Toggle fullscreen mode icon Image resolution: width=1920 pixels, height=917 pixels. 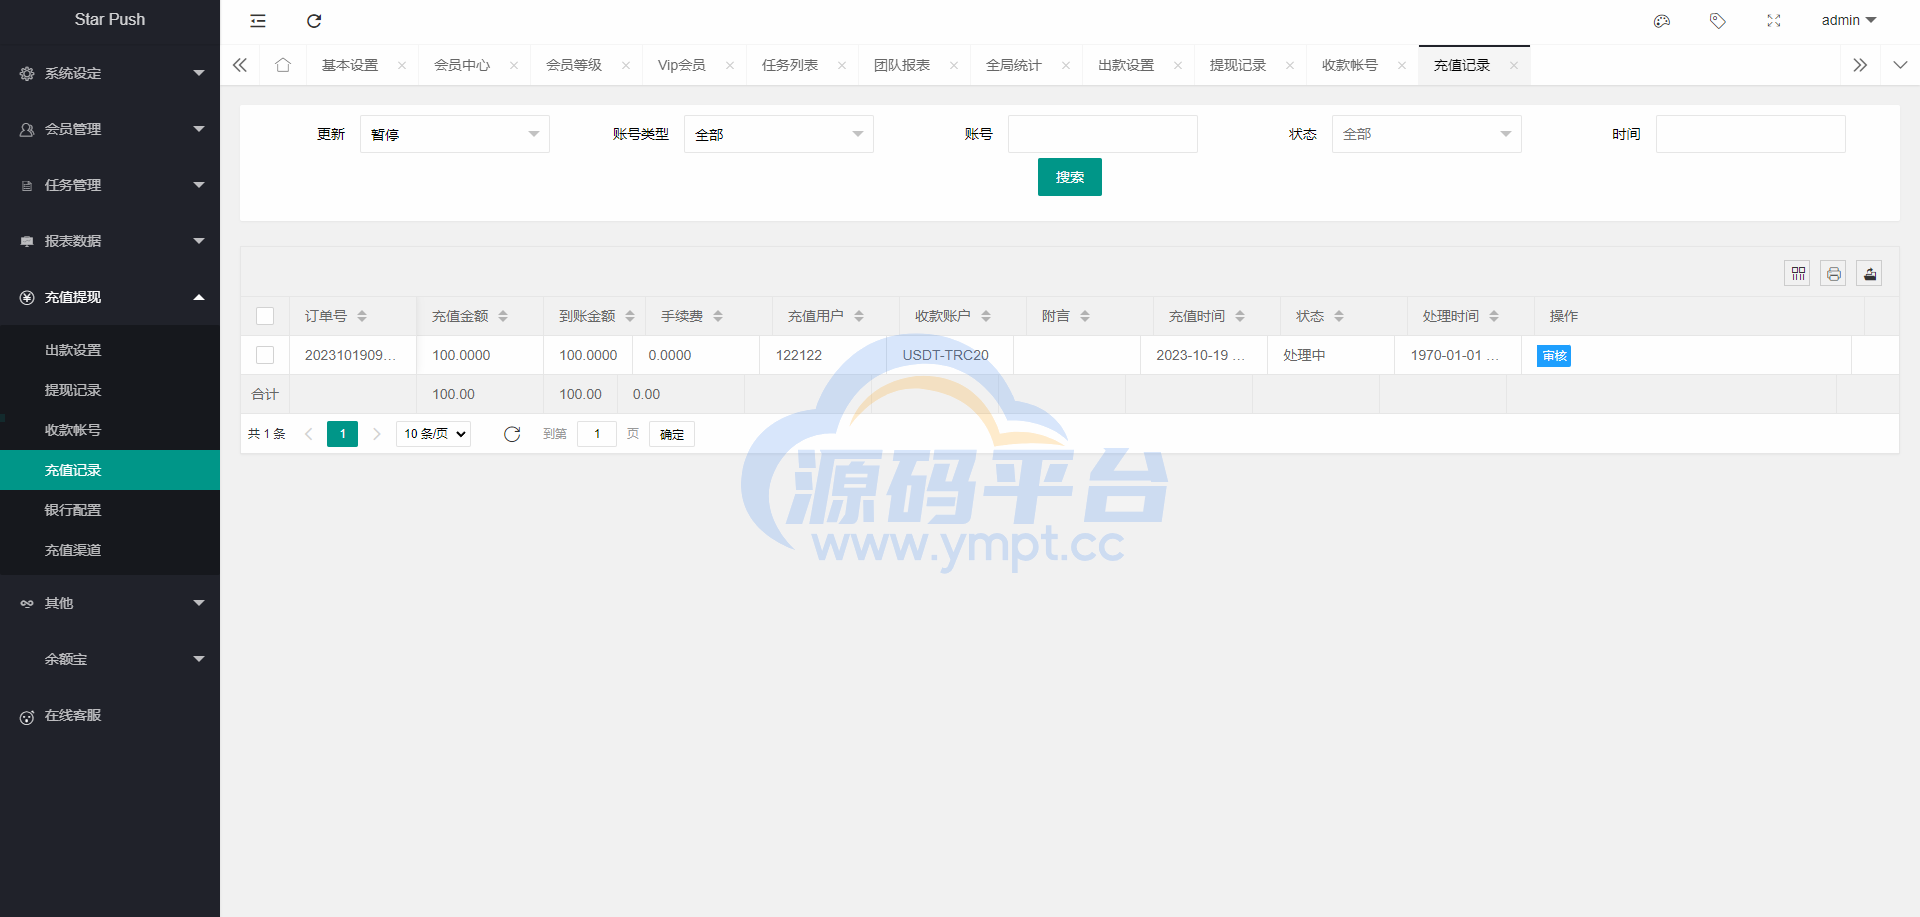[x=1774, y=21]
